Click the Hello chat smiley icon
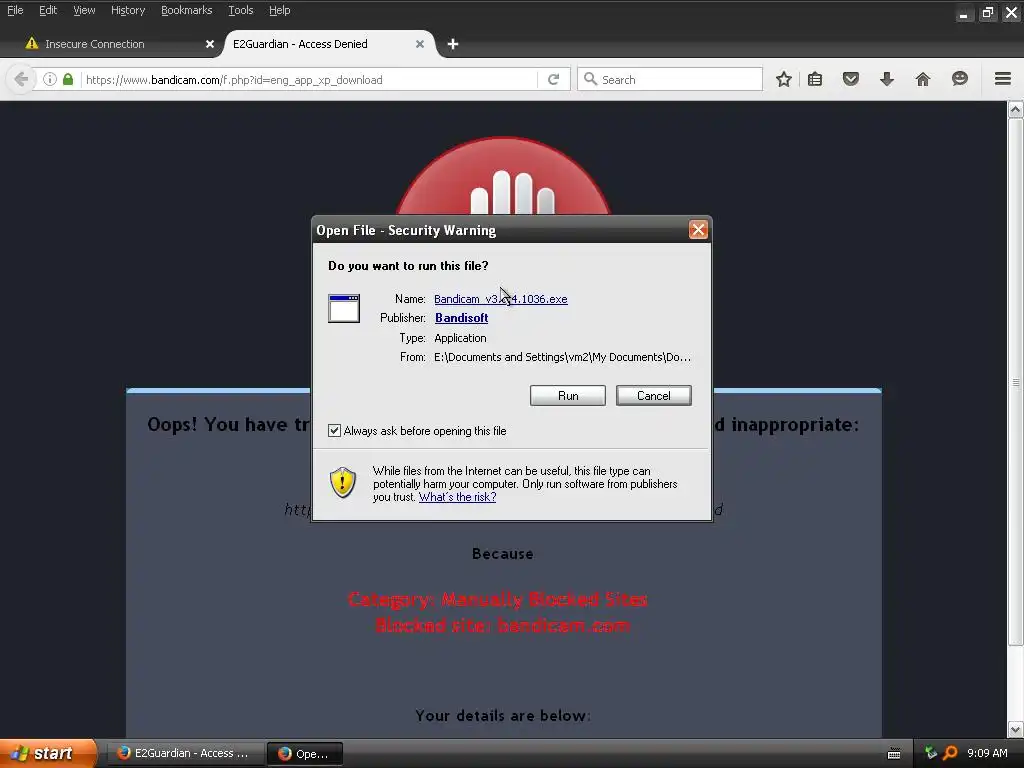Viewport: 1024px width, 768px height. [x=959, y=79]
